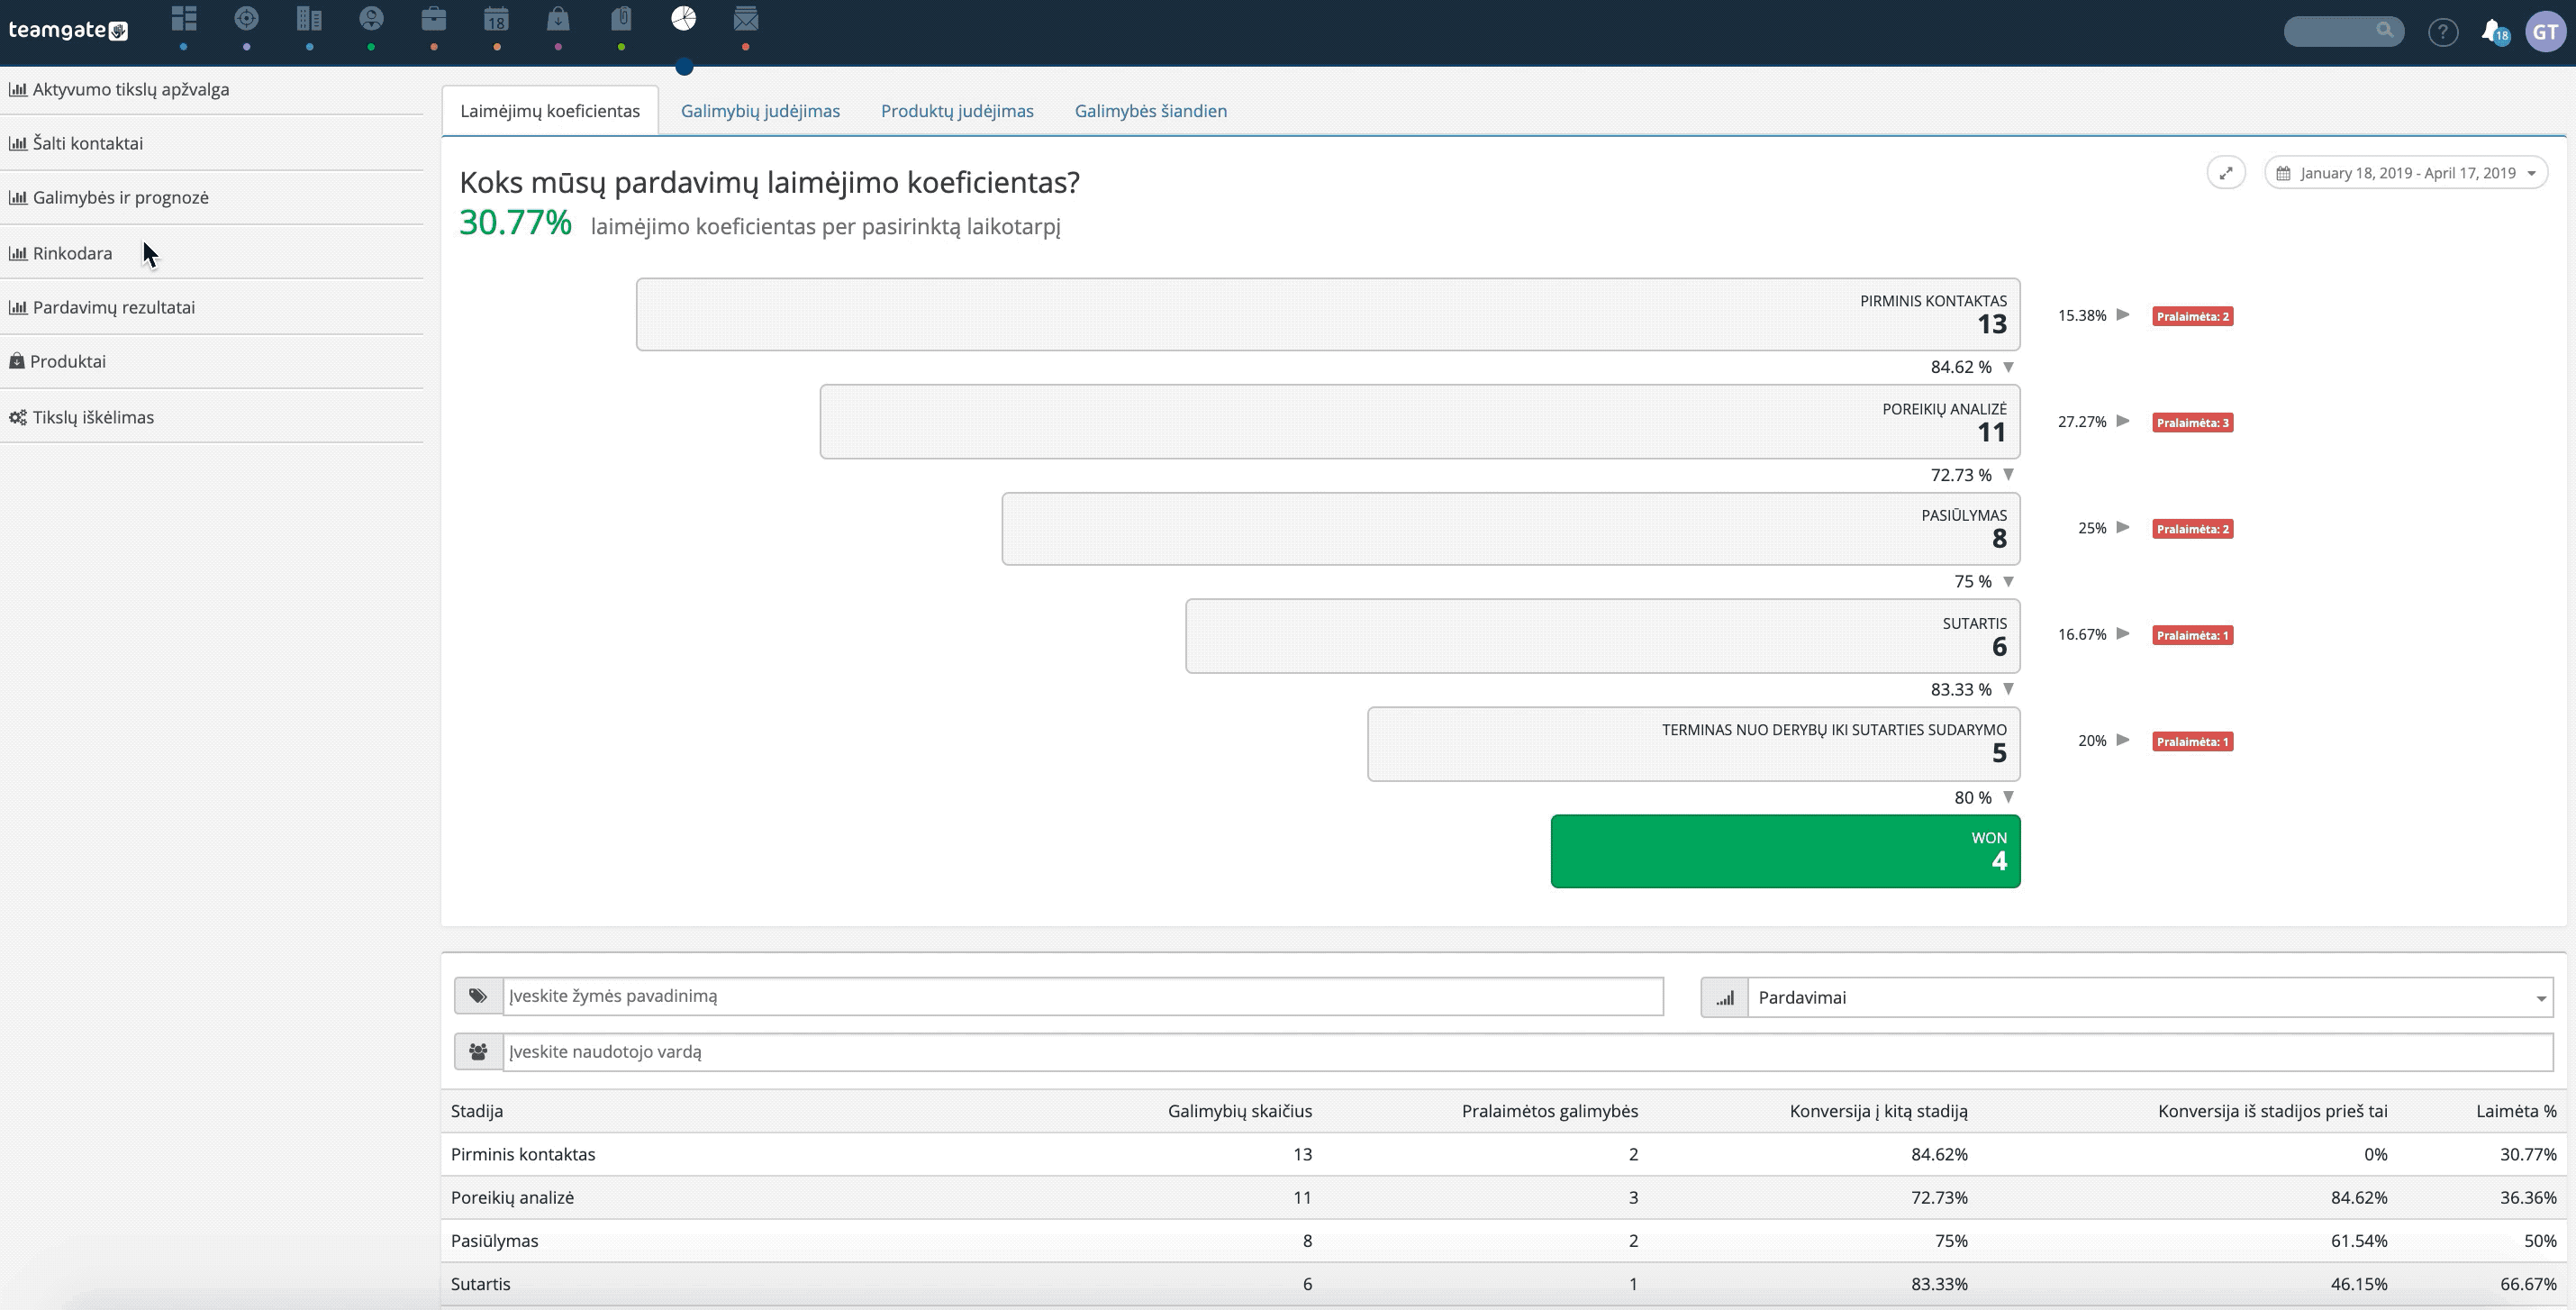Select the Laimėjimų koeficientas tab

point(550,111)
